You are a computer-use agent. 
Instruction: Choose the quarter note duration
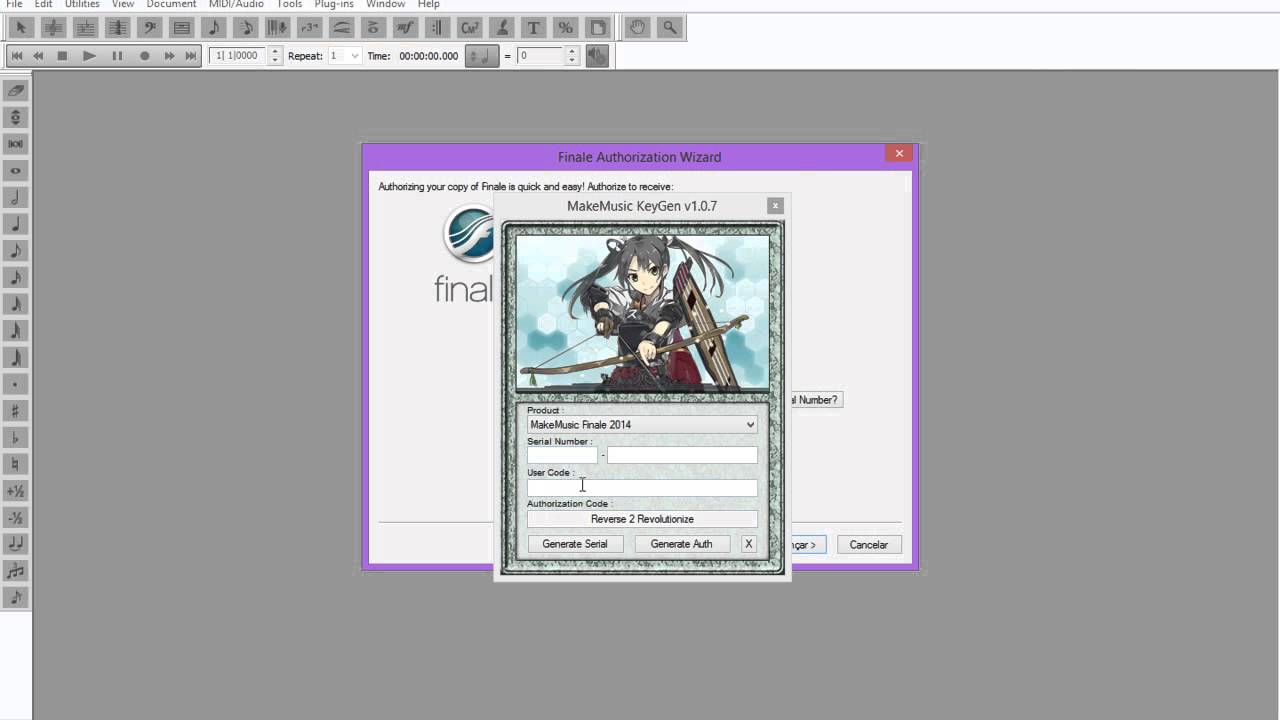[x=15, y=224]
